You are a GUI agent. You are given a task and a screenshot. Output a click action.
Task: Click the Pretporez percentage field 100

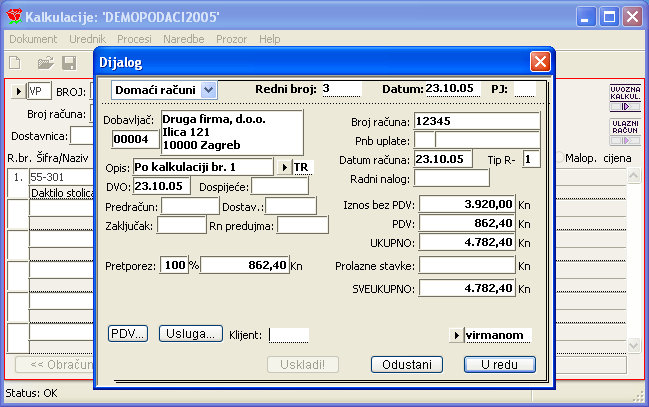click(174, 265)
